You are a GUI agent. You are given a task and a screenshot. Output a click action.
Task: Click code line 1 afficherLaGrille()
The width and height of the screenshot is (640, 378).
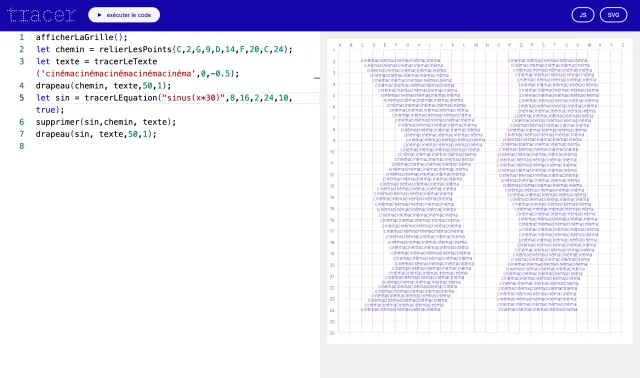82,37
